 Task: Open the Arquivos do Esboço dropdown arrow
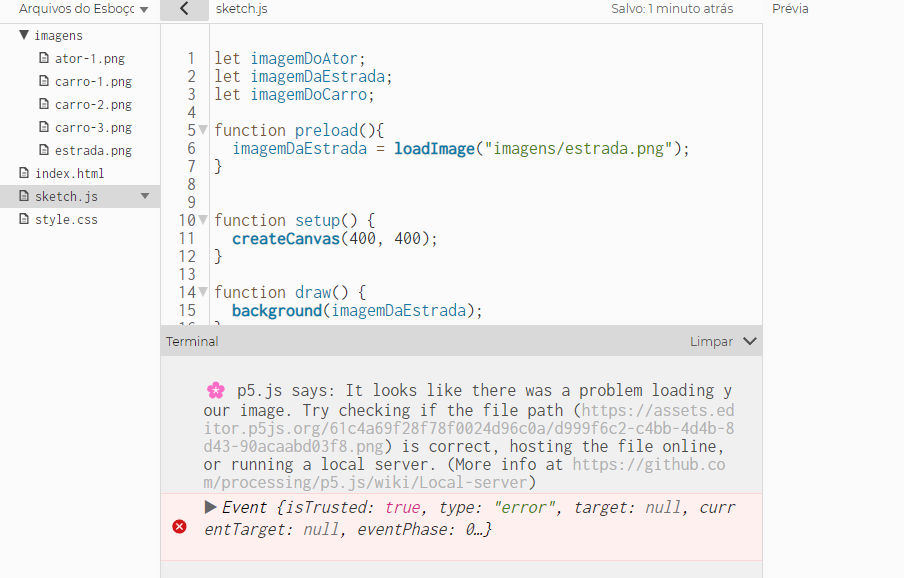click(144, 10)
